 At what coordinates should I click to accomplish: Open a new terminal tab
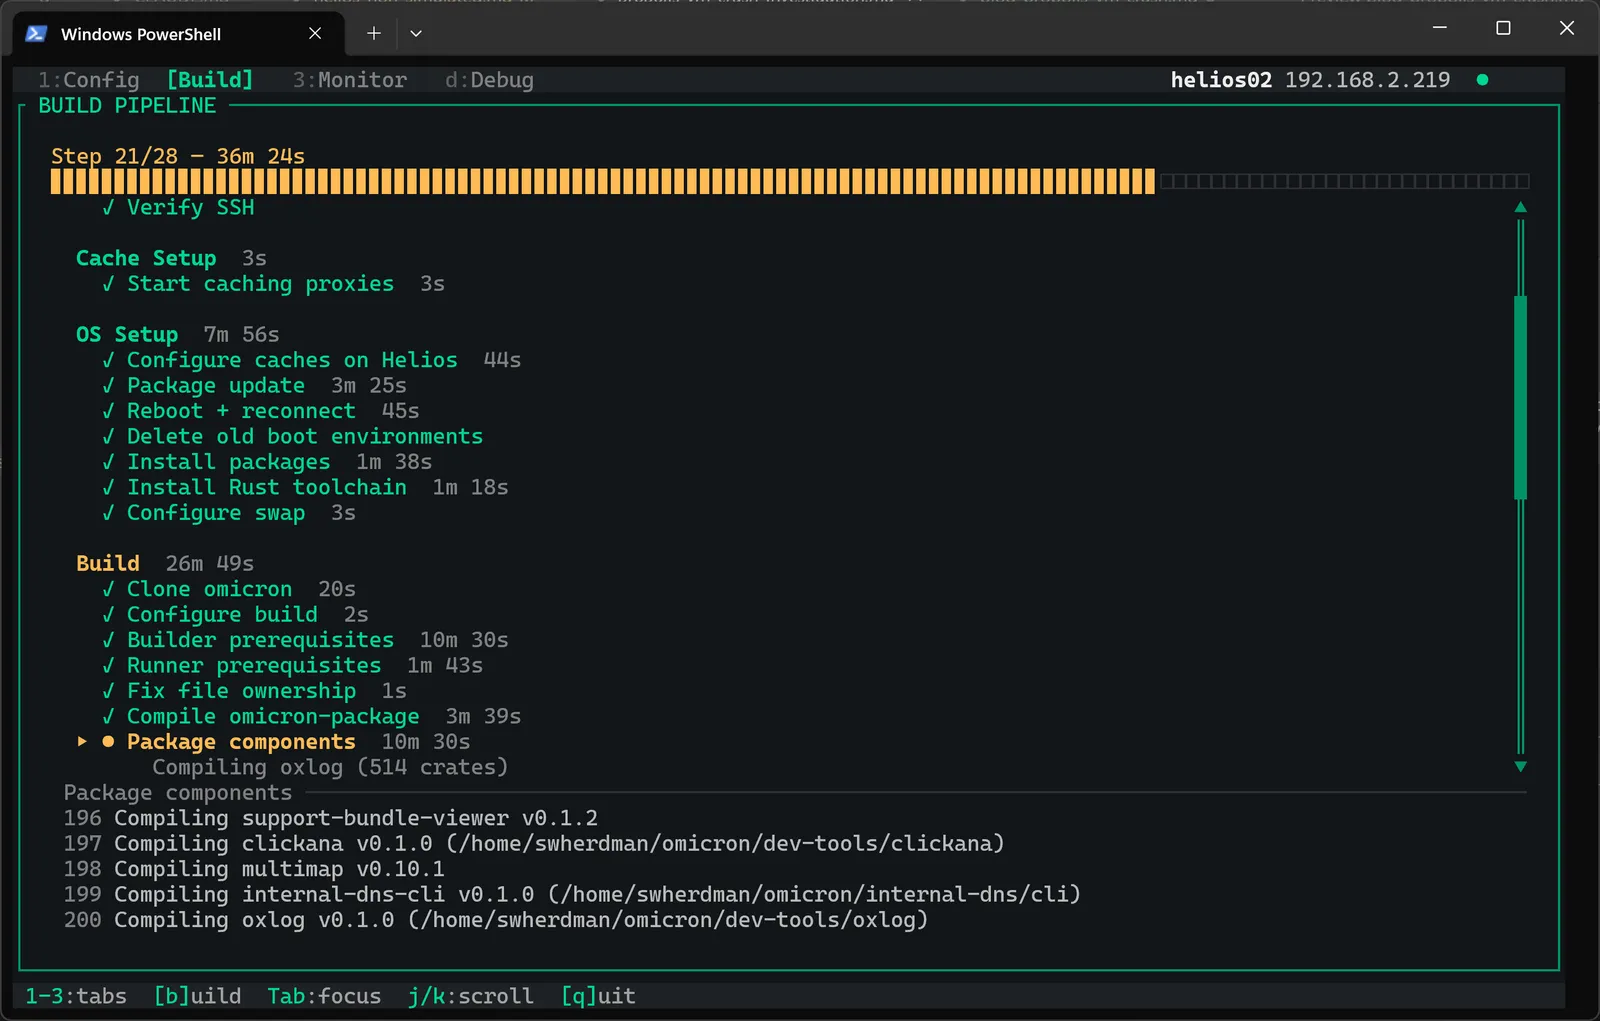coord(373,33)
